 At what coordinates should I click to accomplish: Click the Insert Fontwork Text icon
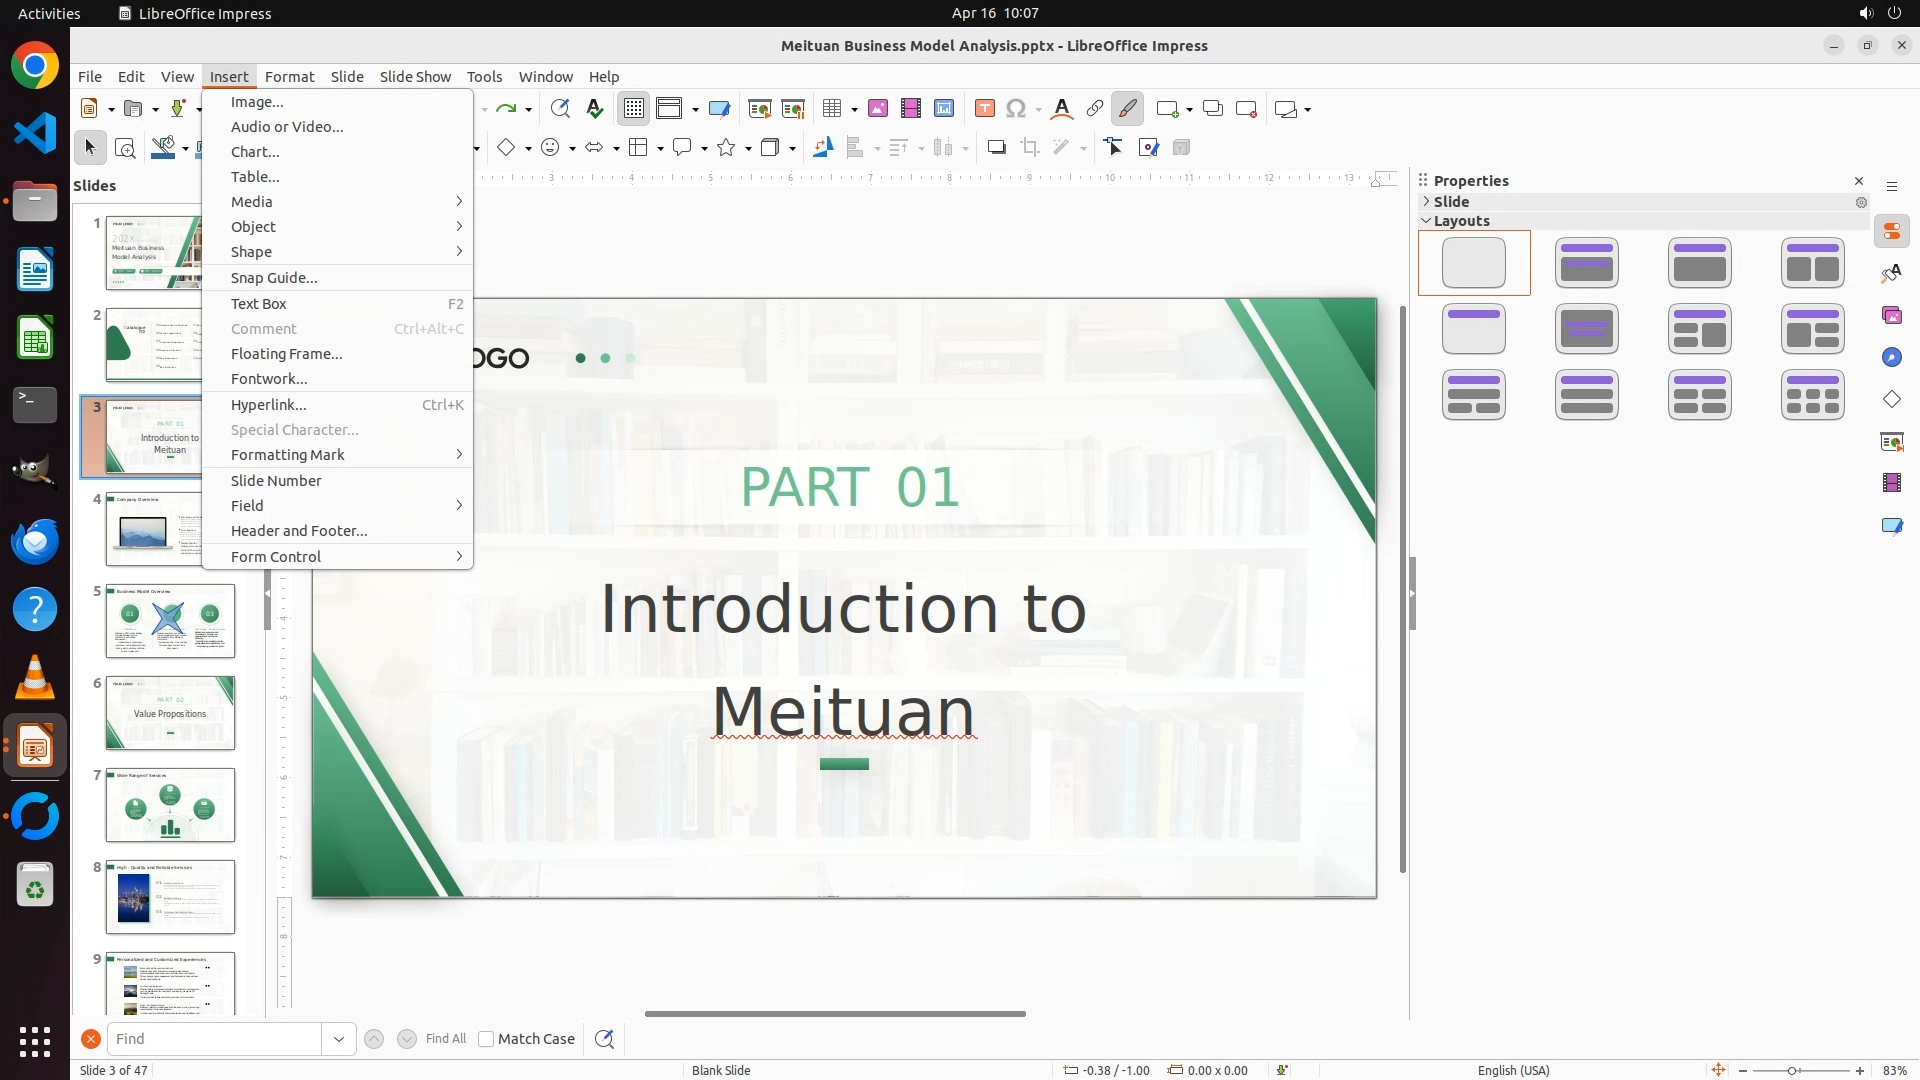1062,109
